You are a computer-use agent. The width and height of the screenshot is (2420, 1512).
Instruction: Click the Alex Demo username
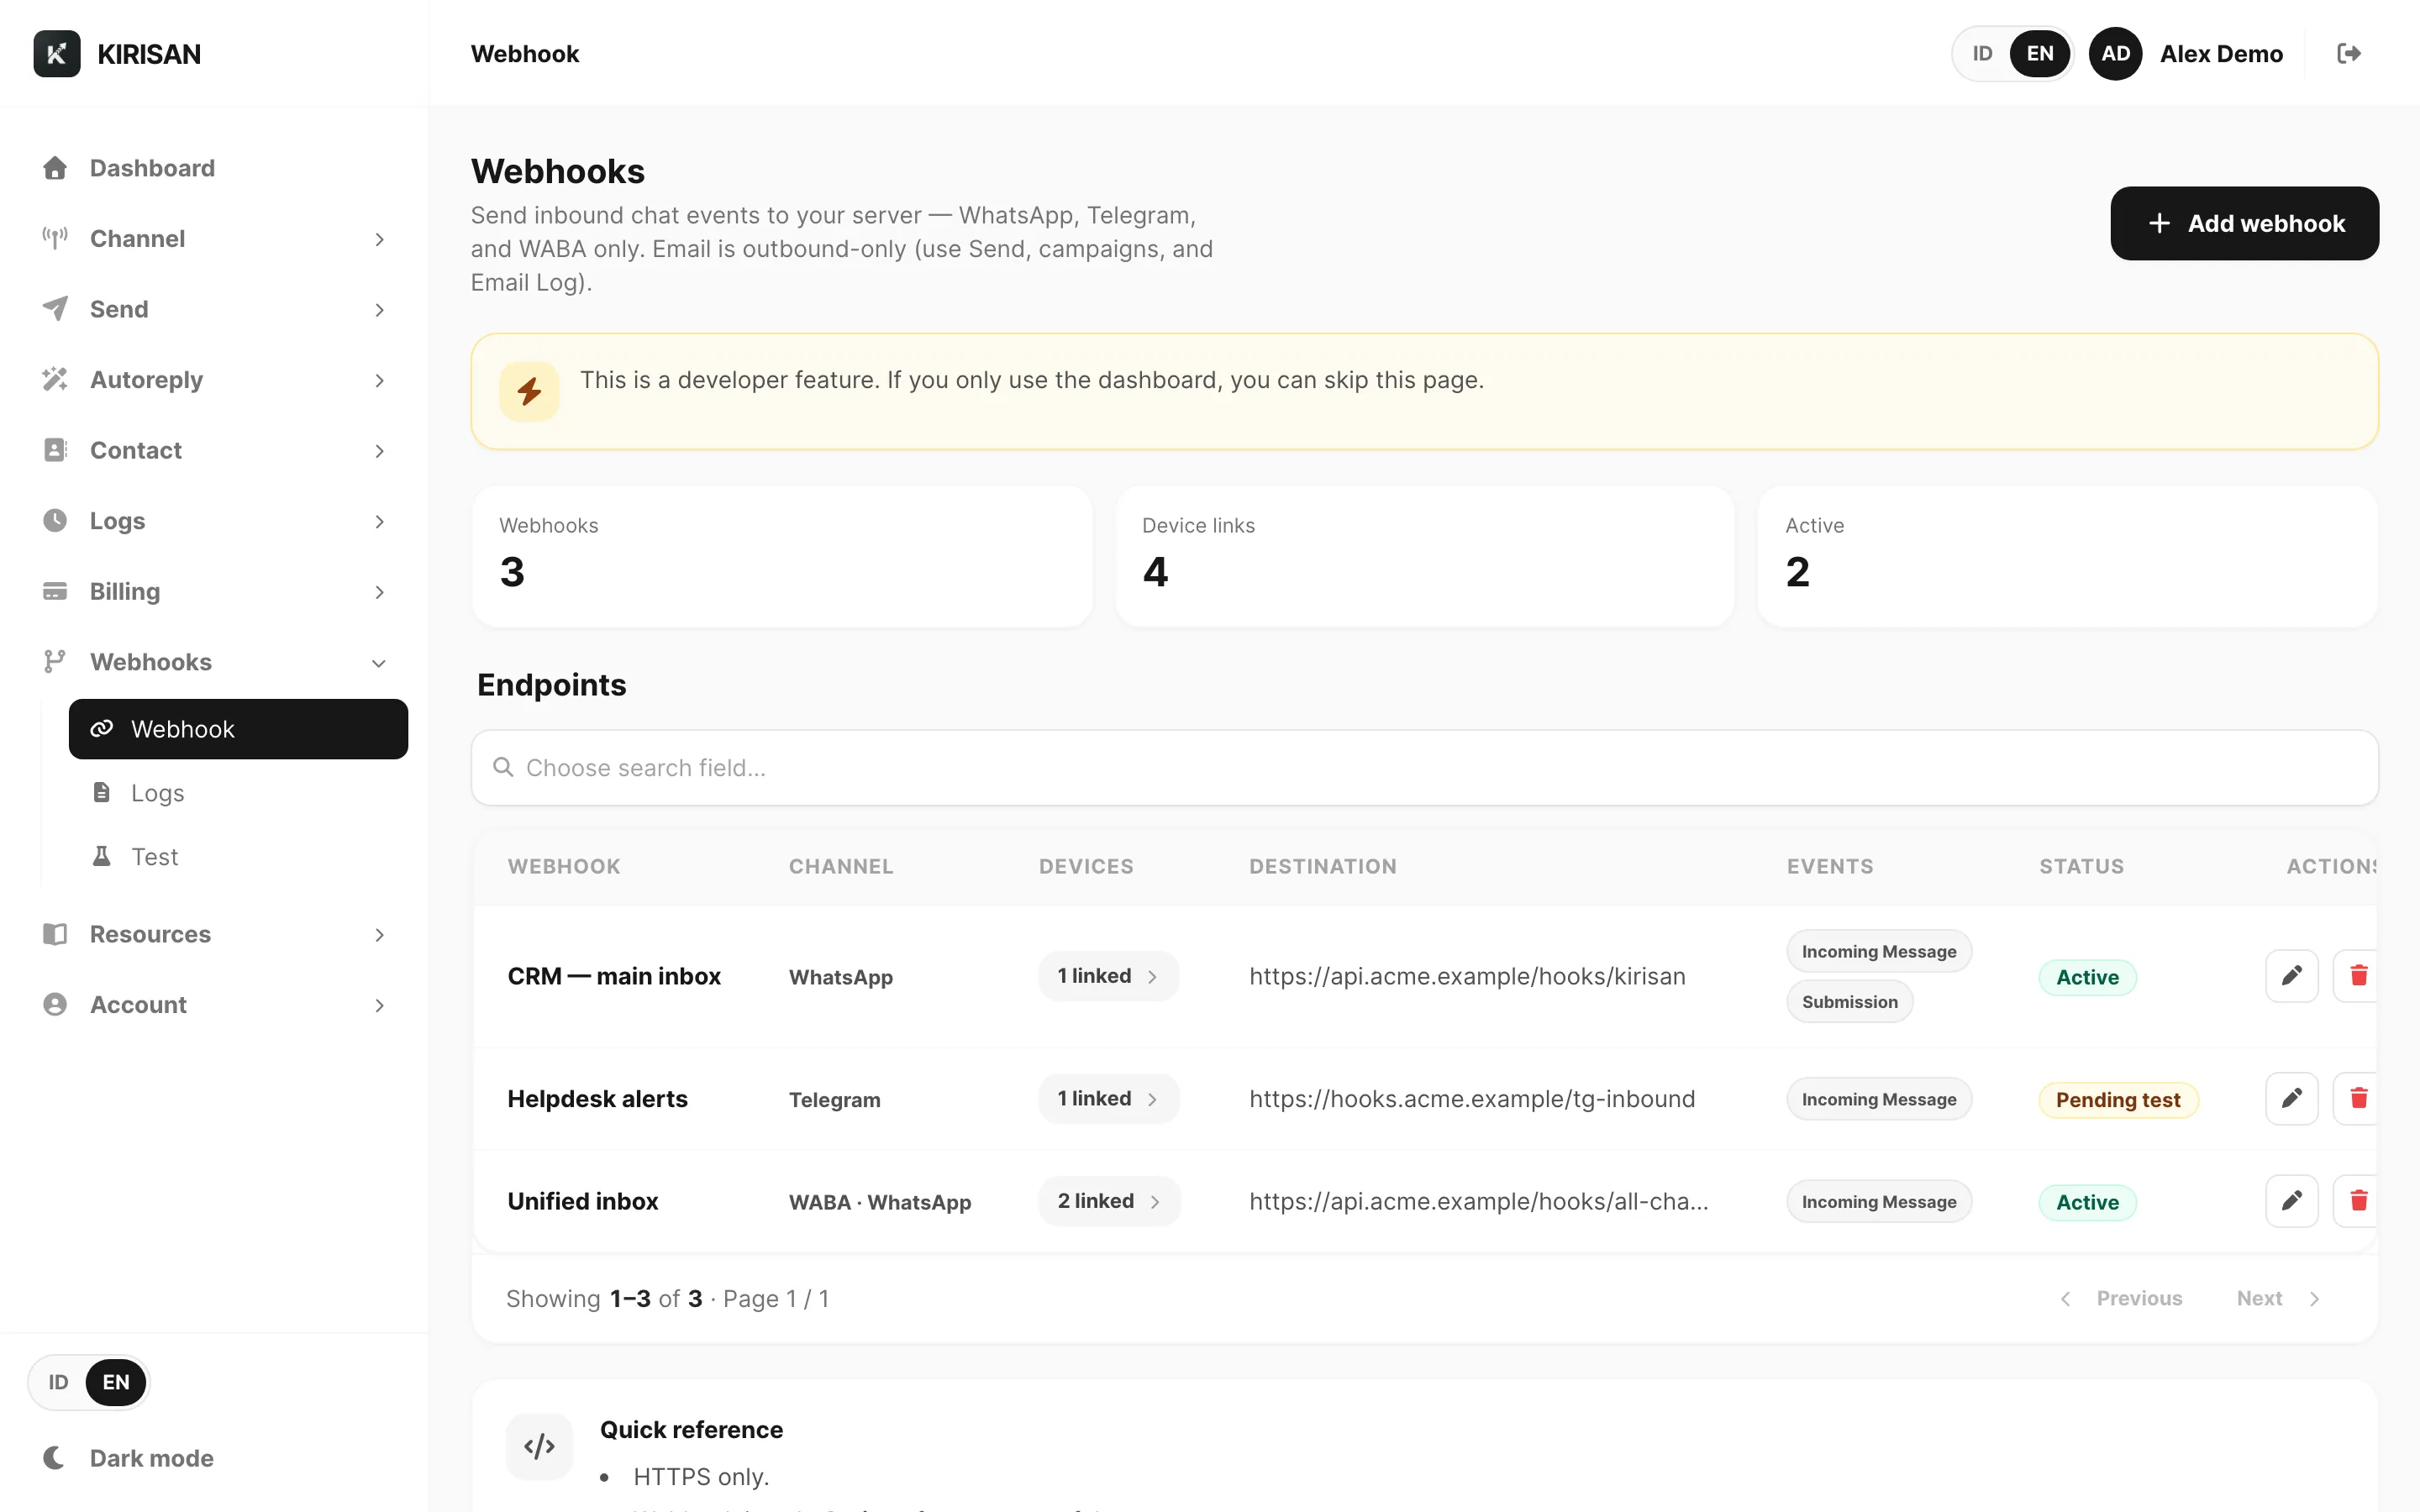2221,54
